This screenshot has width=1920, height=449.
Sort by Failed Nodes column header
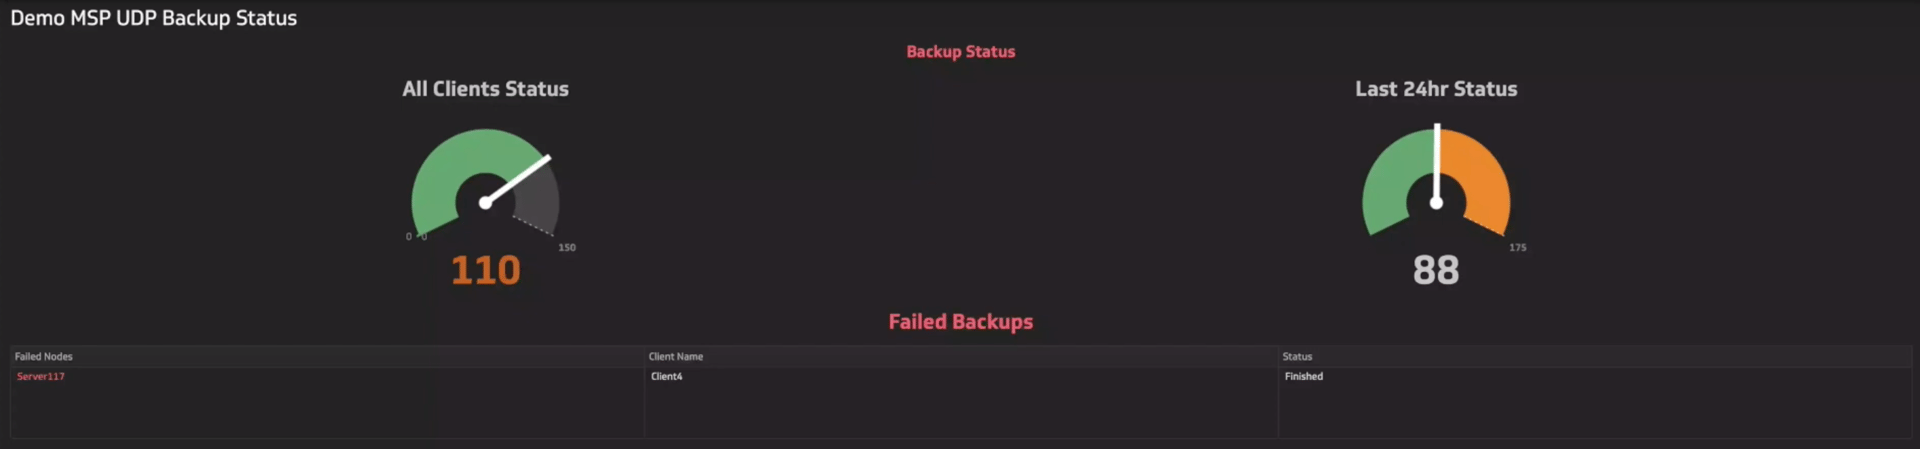[x=44, y=356]
